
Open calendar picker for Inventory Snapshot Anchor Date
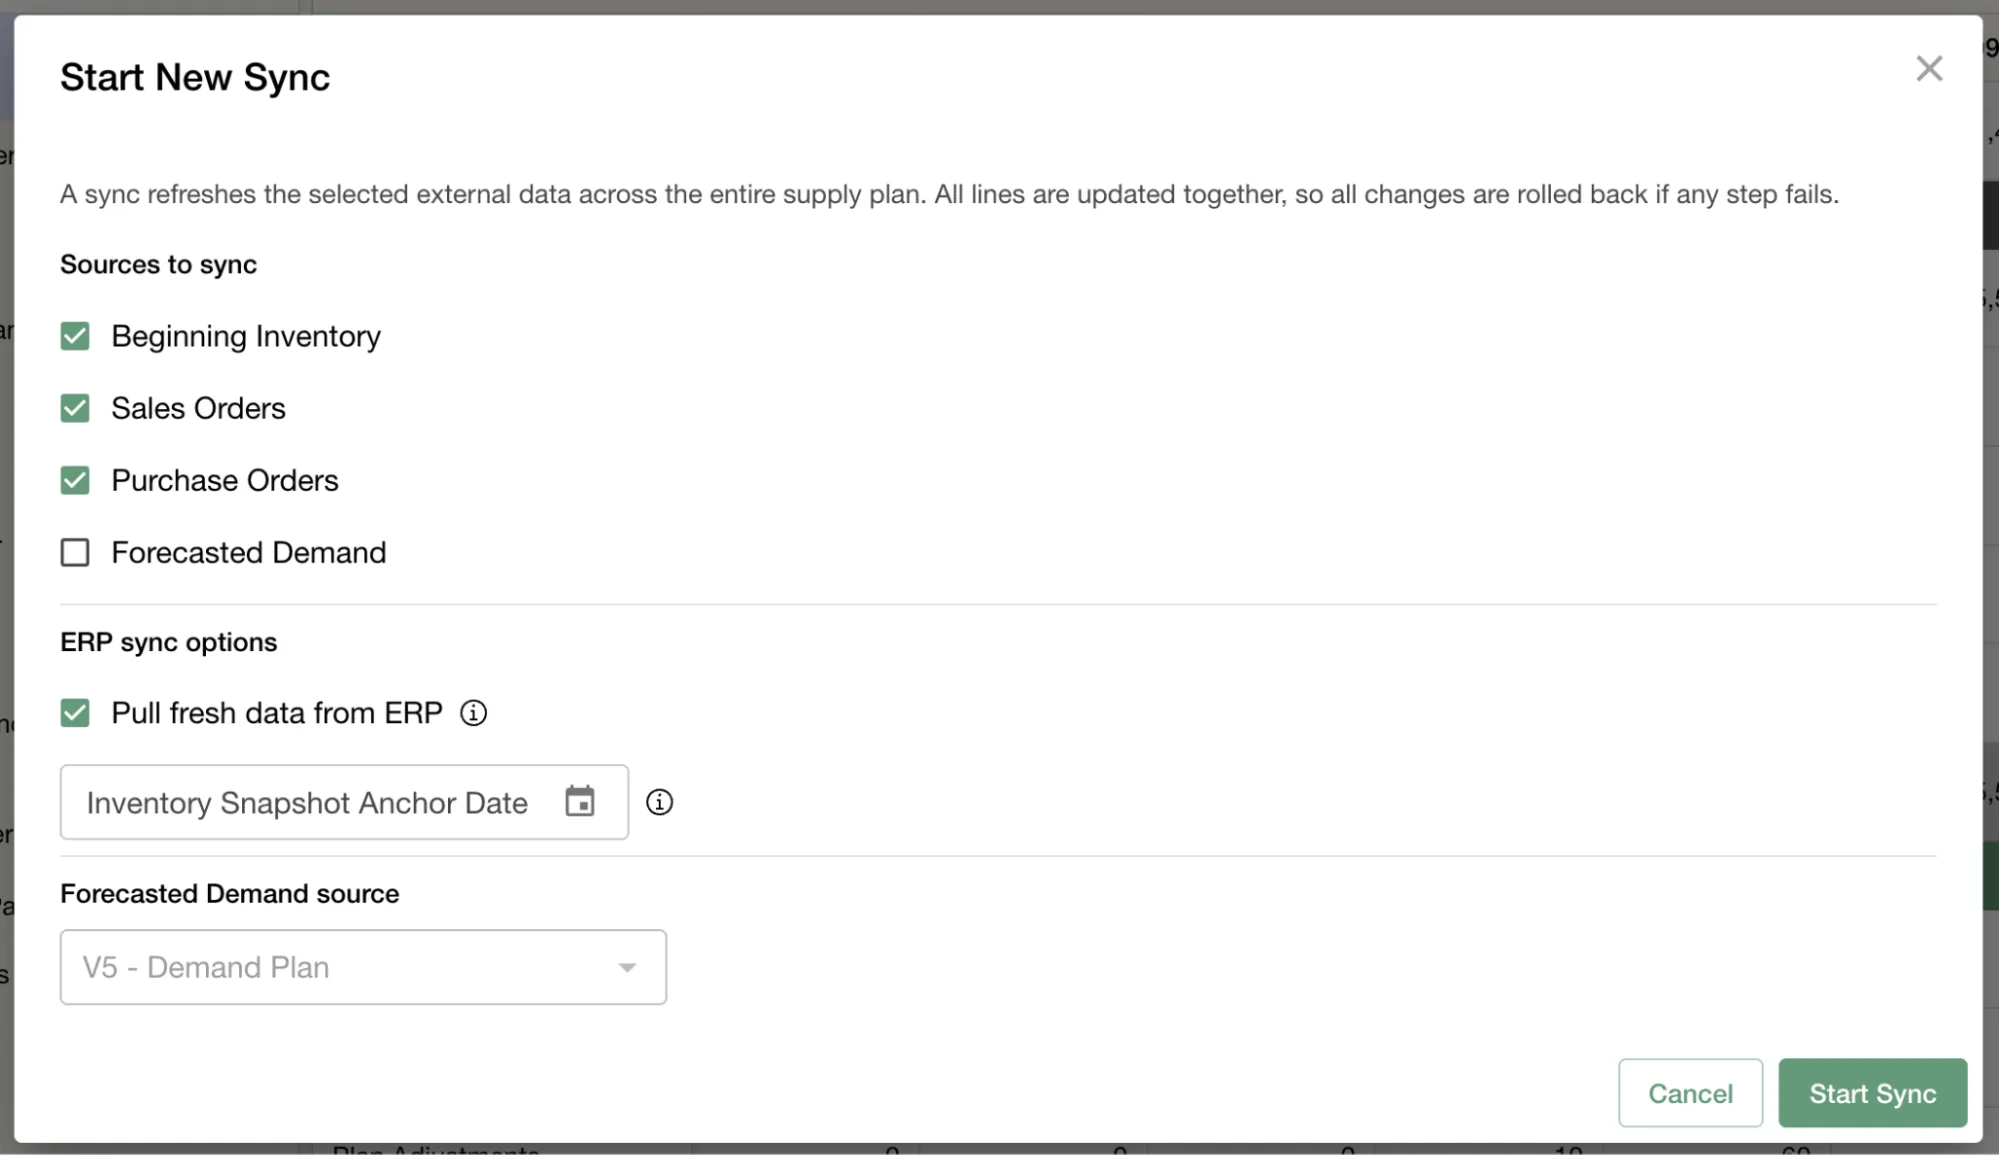(x=580, y=802)
